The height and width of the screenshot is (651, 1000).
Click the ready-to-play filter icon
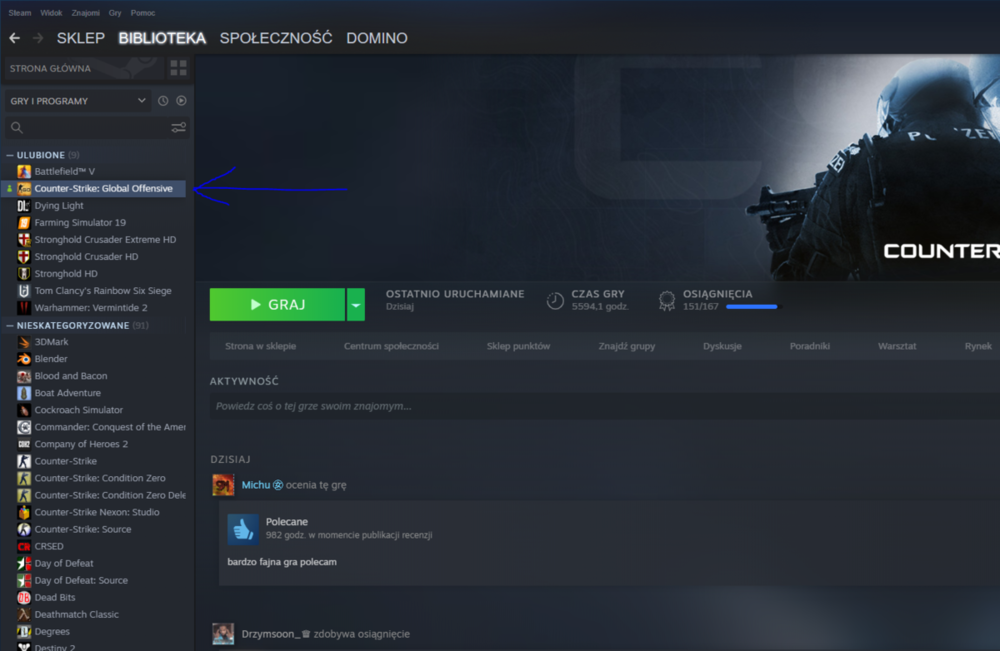click(x=181, y=101)
